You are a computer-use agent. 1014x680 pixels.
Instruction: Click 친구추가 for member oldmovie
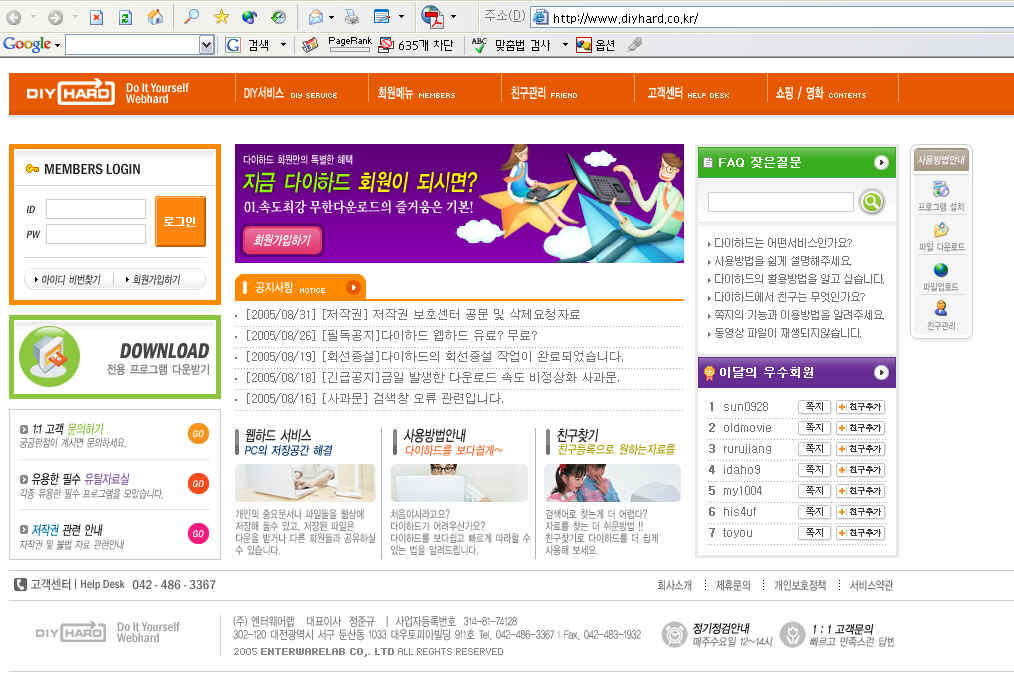point(860,428)
